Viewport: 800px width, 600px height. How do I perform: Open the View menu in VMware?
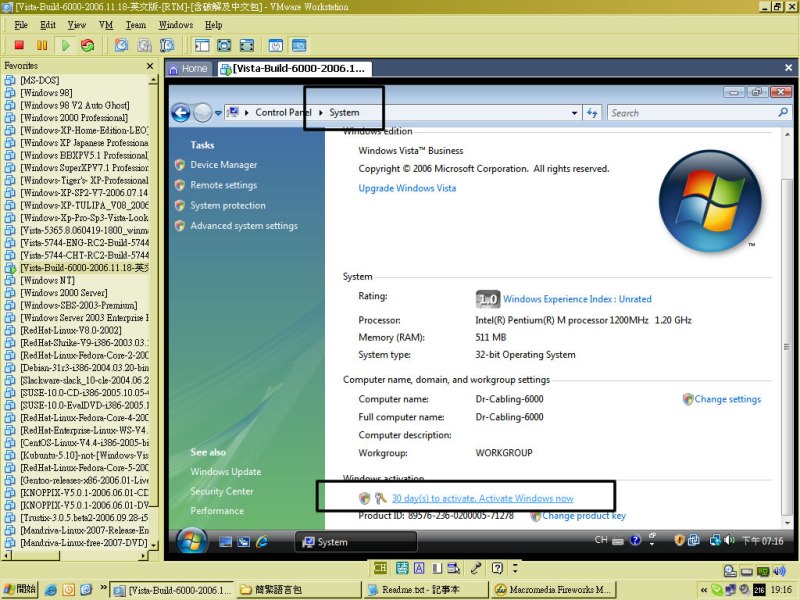[x=77, y=25]
